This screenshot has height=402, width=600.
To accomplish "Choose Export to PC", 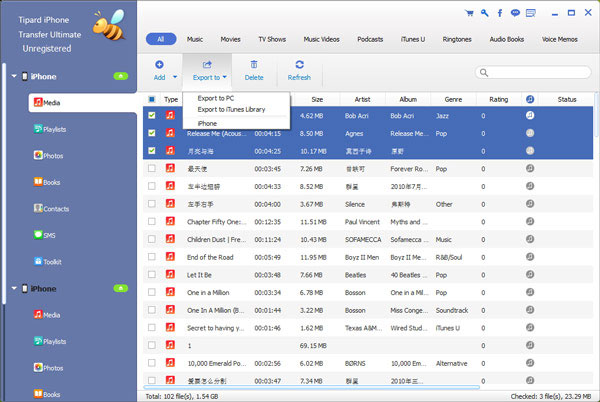I will [x=216, y=98].
